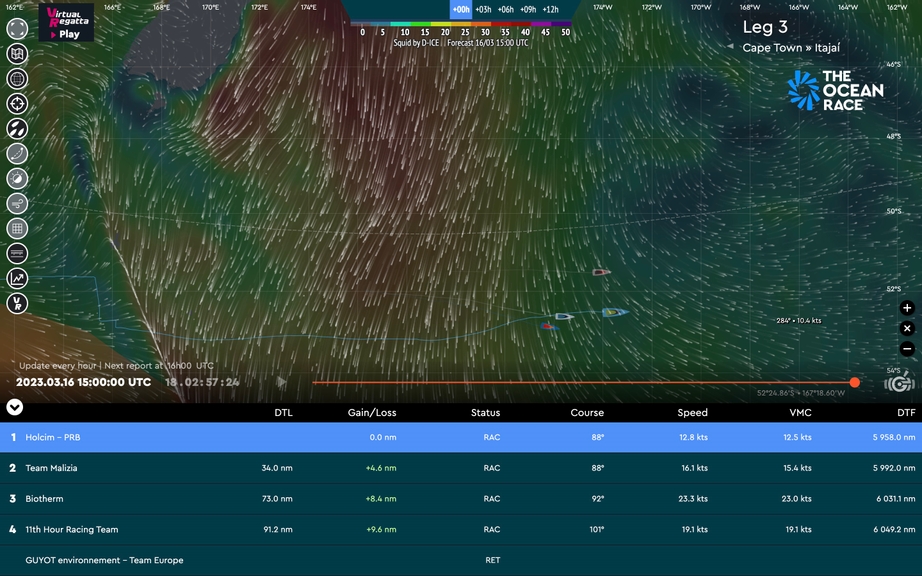Click Team Malizia DTL 34.0 nm
The width and height of the screenshot is (922, 576).
tap(277, 468)
